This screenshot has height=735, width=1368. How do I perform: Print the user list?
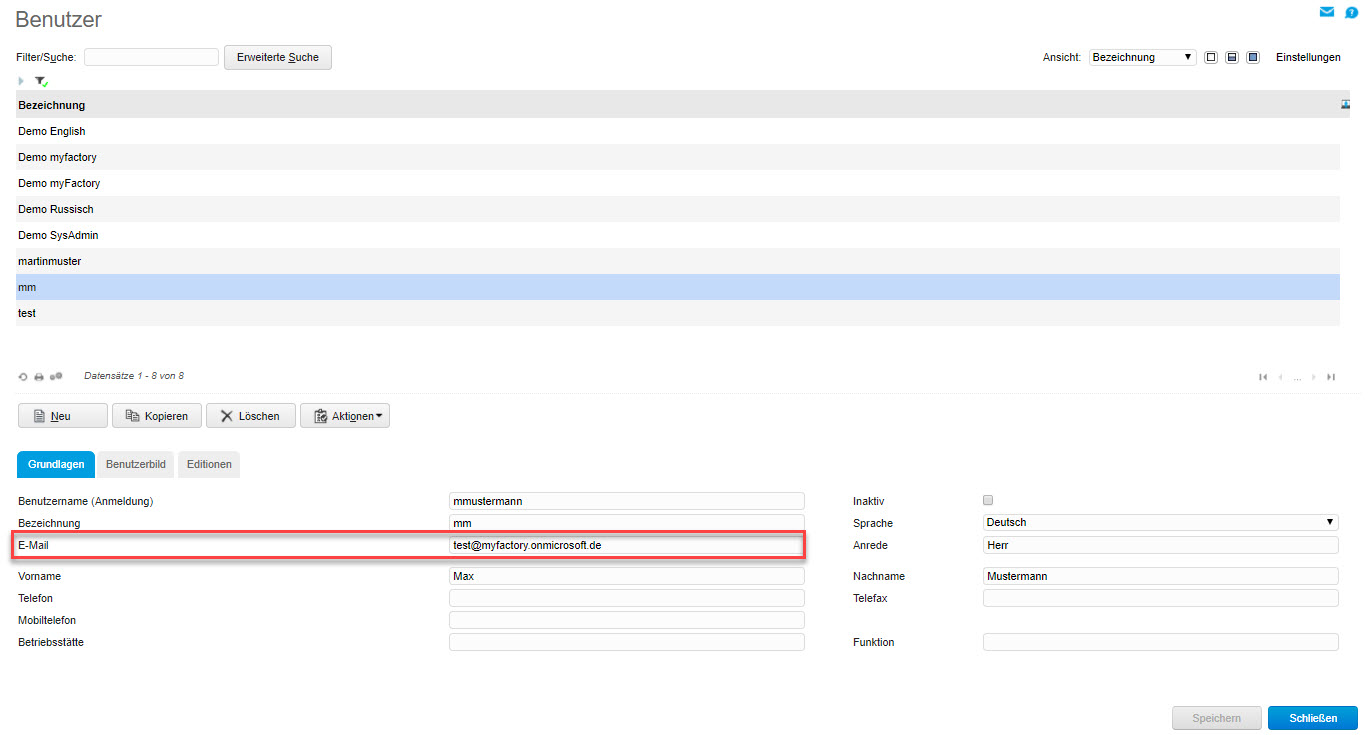pyautogui.click(x=39, y=377)
